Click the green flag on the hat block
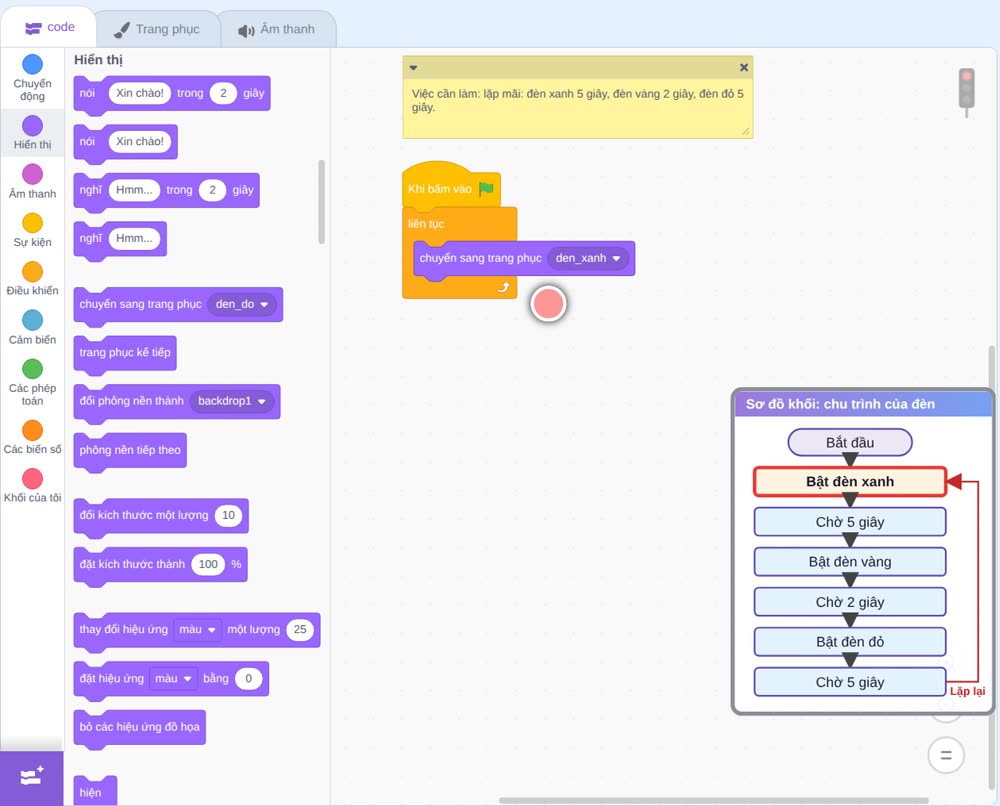1000x806 pixels. point(486,189)
